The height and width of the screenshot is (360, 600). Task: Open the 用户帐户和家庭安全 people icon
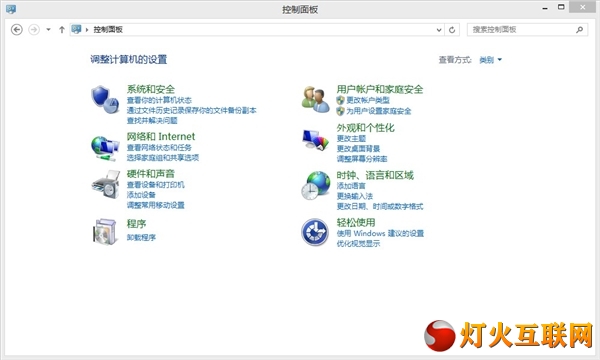315,99
